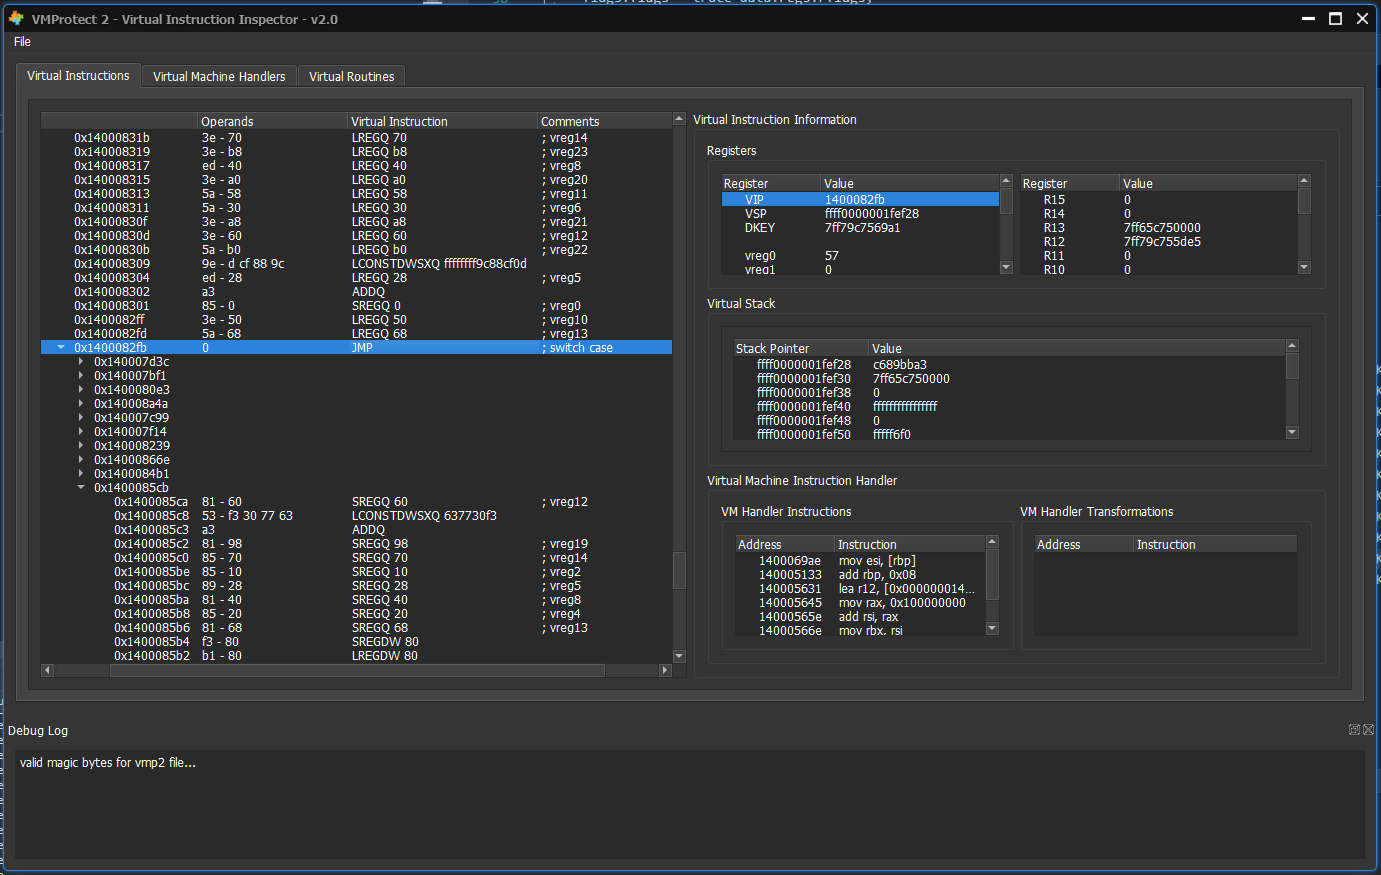The height and width of the screenshot is (875, 1381).
Task: Click the Address header in VM Handler Instructions
Action: coord(785,544)
